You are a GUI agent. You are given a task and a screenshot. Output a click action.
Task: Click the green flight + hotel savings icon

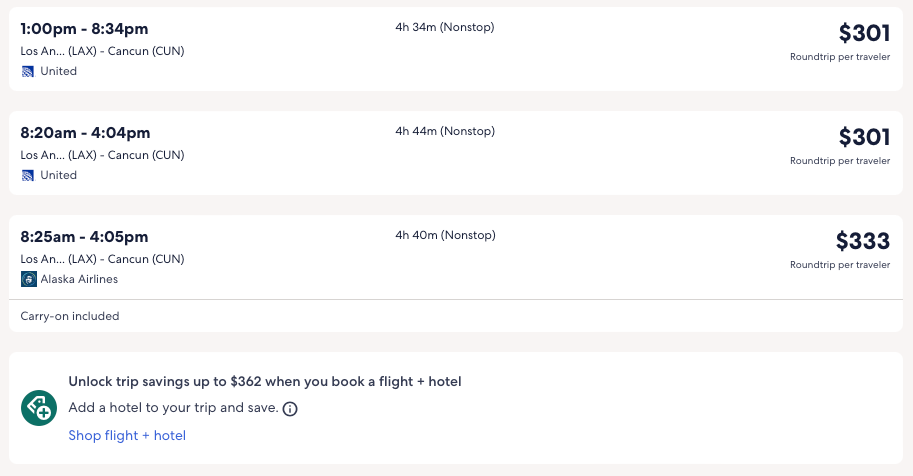[x=39, y=408]
